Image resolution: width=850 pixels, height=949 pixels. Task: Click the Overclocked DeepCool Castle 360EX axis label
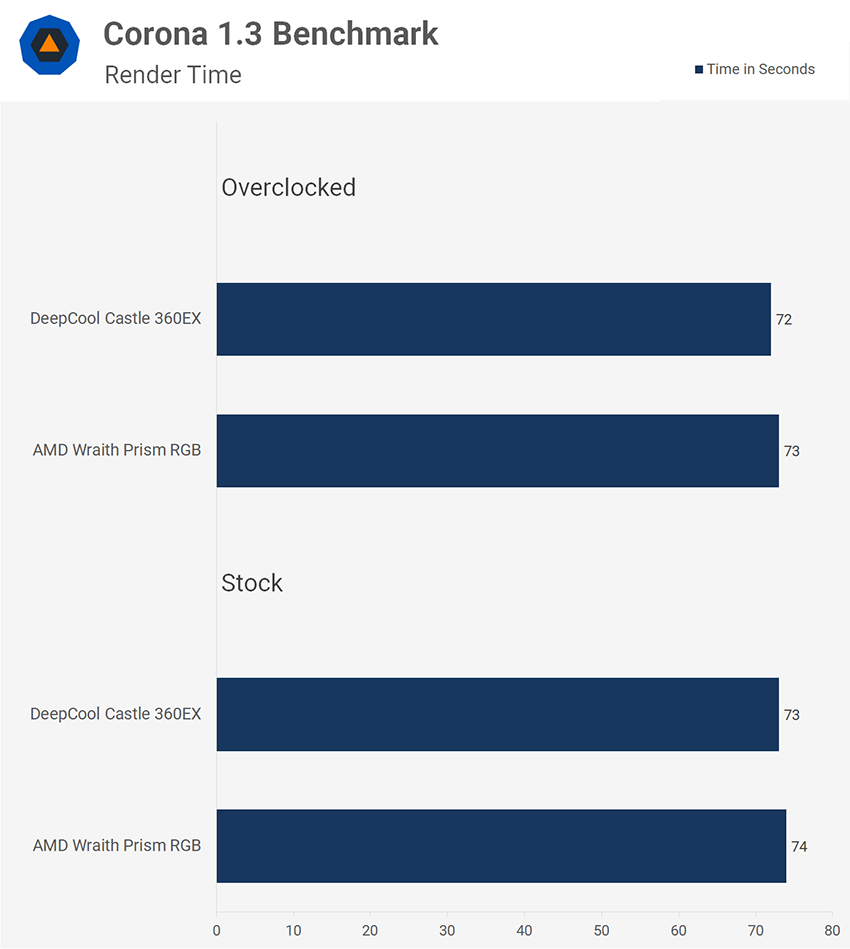pos(115,319)
